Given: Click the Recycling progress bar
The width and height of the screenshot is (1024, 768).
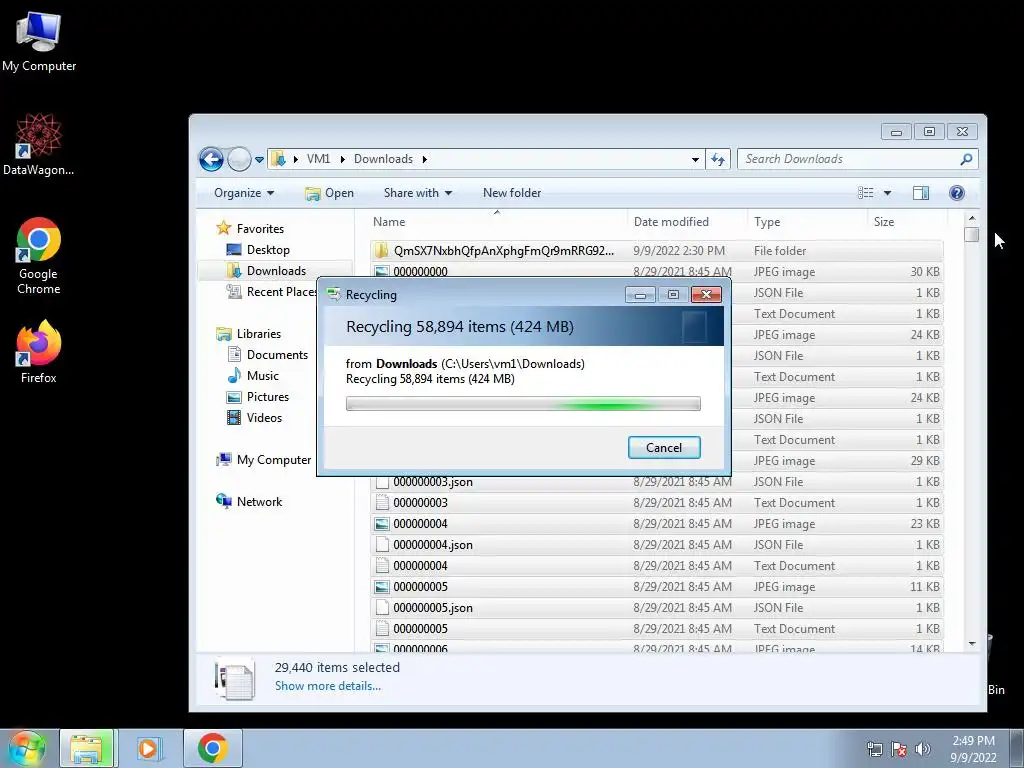Looking at the screenshot, I should point(523,404).
